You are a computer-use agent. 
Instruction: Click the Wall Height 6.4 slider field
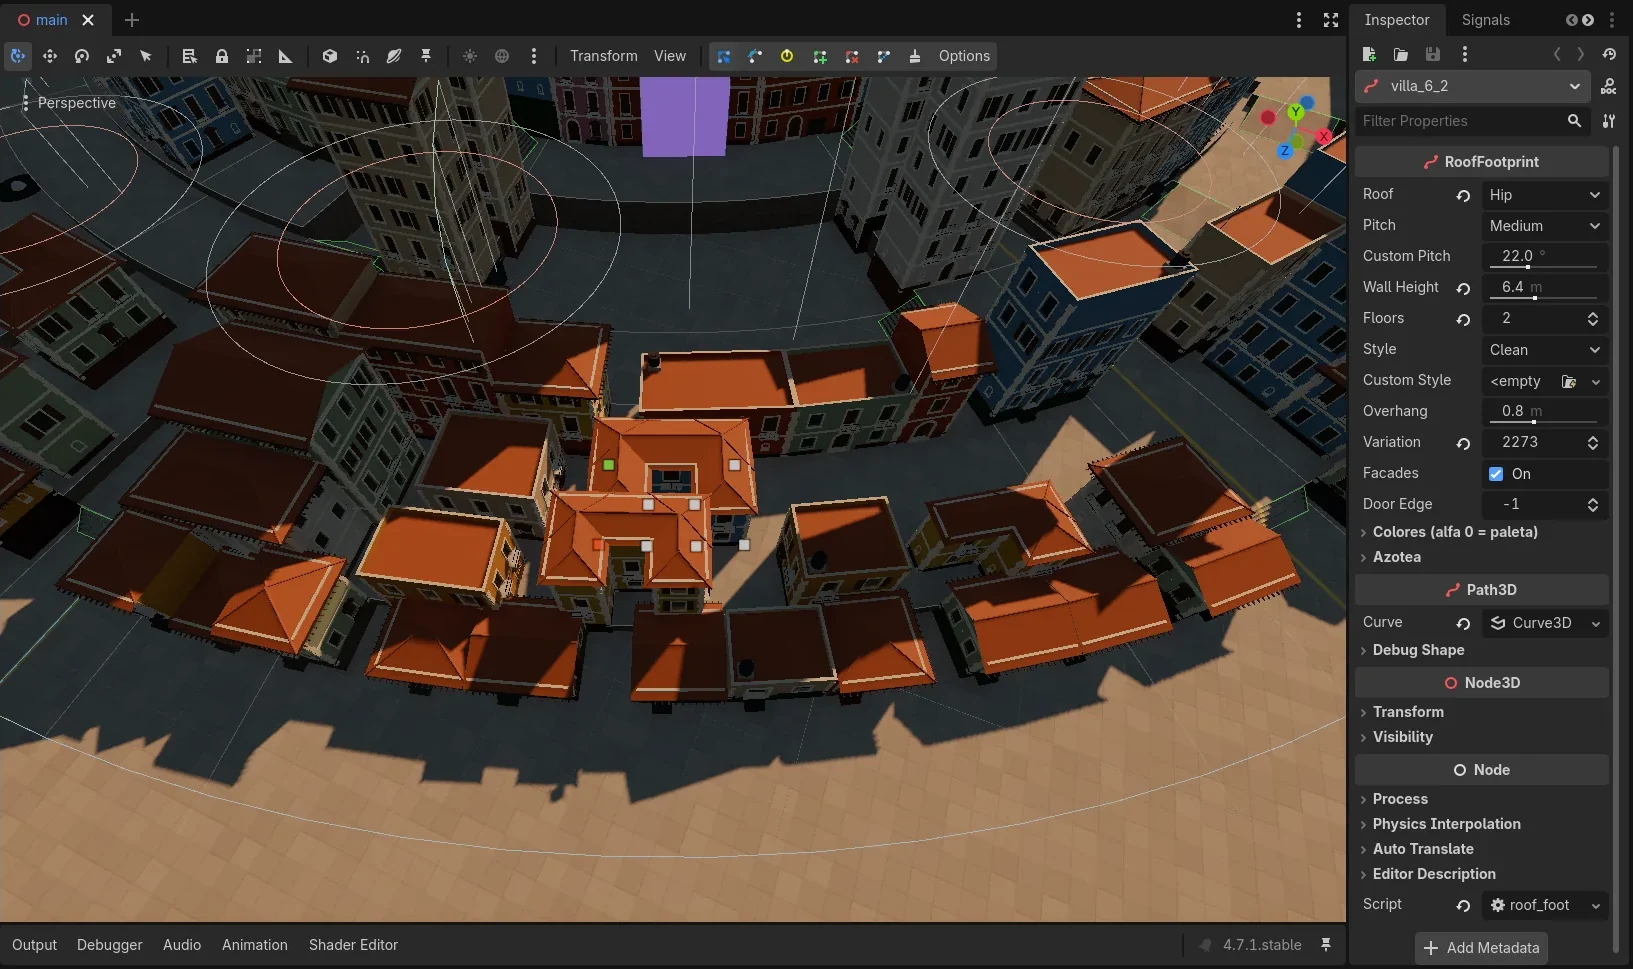click(1545, 287)
